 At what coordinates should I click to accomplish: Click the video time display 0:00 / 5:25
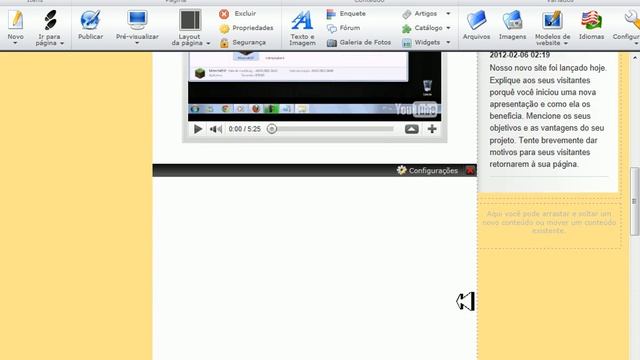[x=244, y=129]
